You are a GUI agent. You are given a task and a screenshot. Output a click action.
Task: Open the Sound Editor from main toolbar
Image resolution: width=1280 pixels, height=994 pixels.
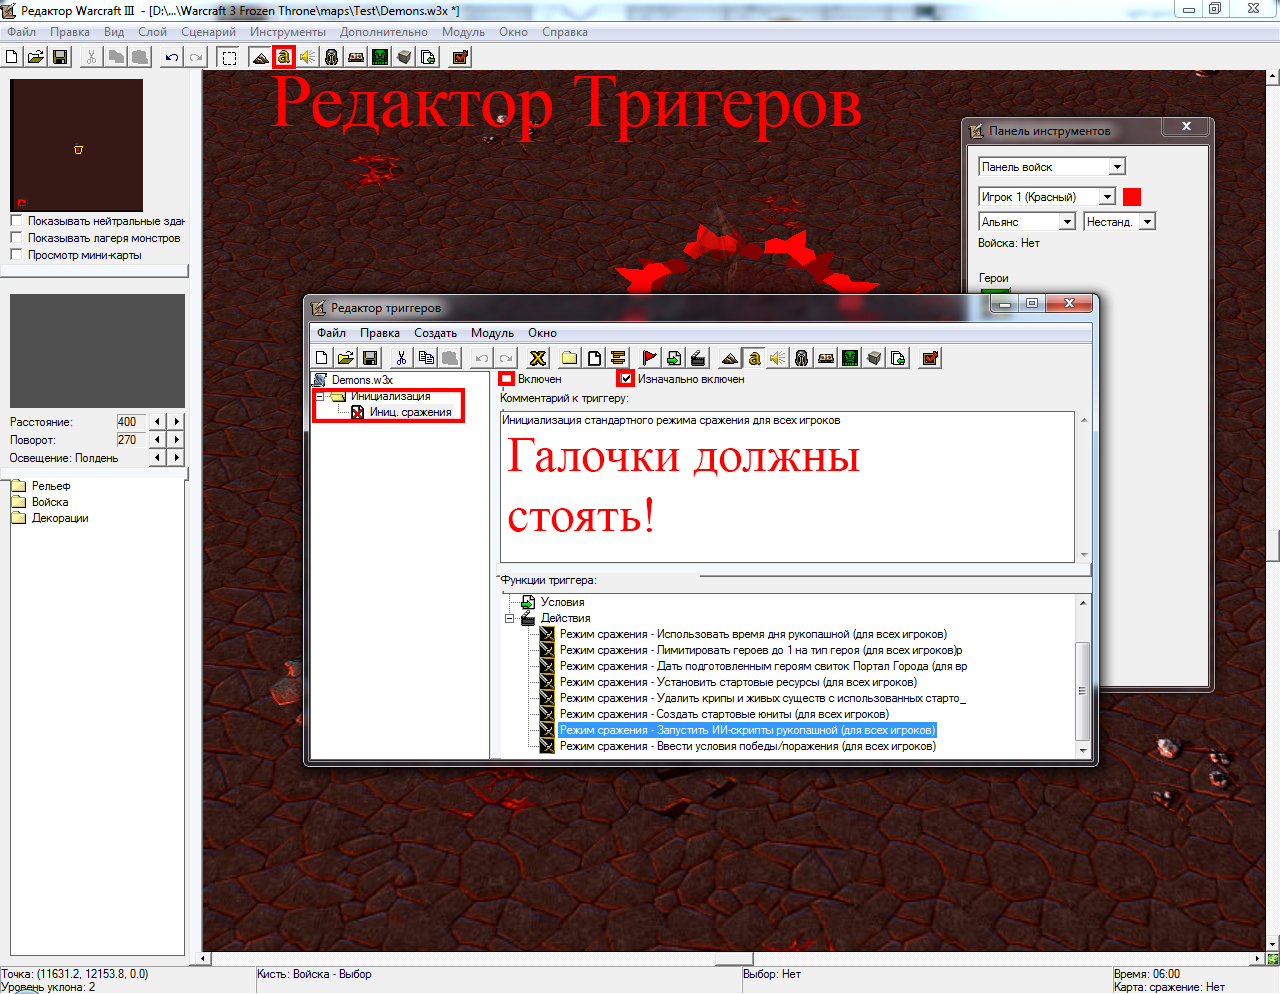(308, 57)
